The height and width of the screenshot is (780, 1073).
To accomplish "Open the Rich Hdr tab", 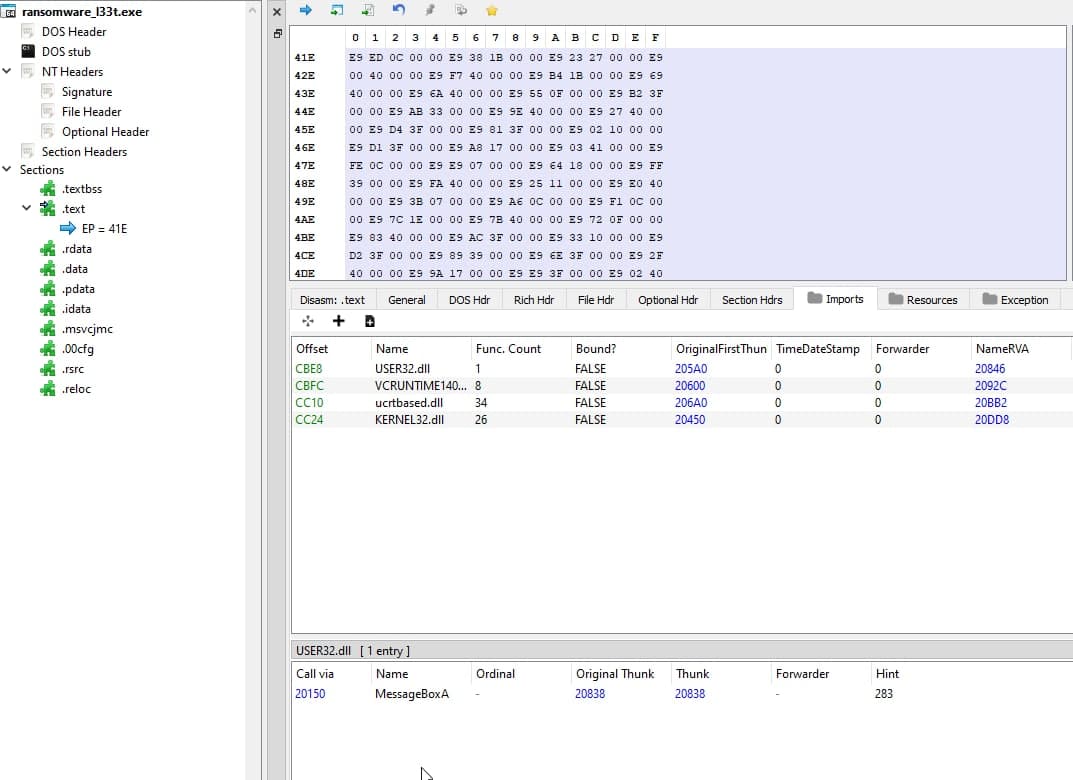I will (533, 299).
